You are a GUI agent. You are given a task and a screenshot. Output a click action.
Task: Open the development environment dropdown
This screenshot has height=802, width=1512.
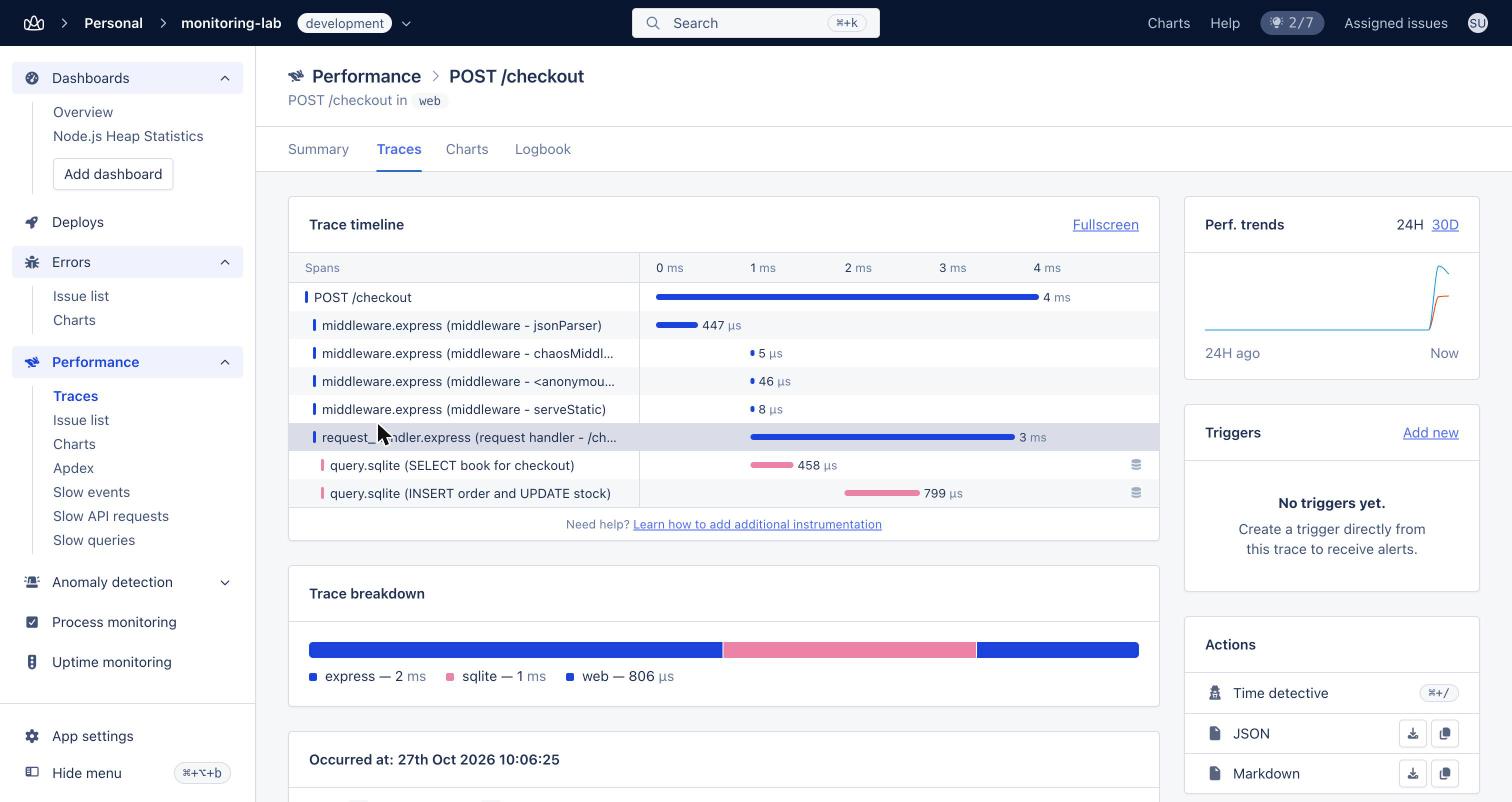coord(406,23)
